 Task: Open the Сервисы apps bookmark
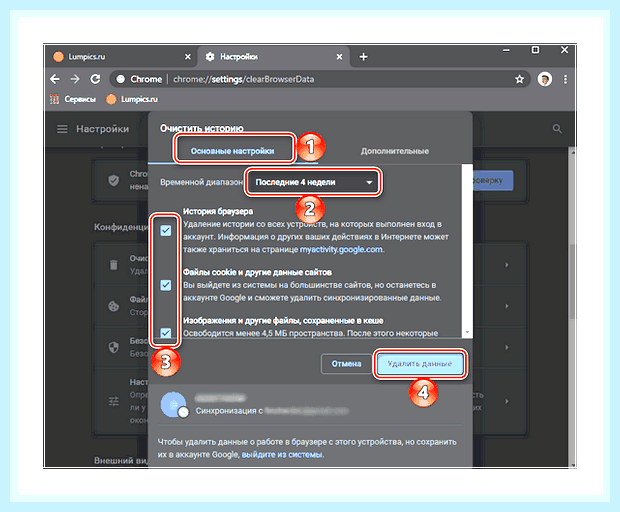pyautogui.click(x=73, y=99)
